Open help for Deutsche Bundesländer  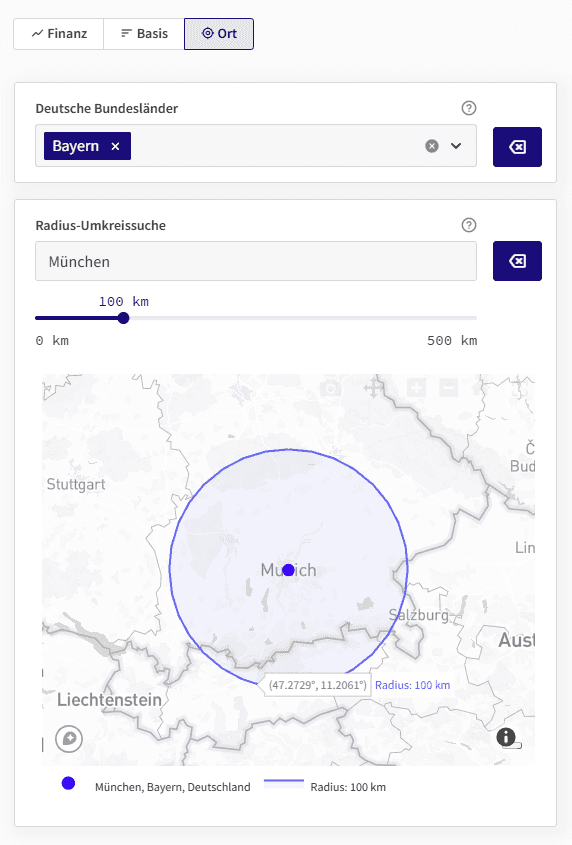(x=469, y=108)
